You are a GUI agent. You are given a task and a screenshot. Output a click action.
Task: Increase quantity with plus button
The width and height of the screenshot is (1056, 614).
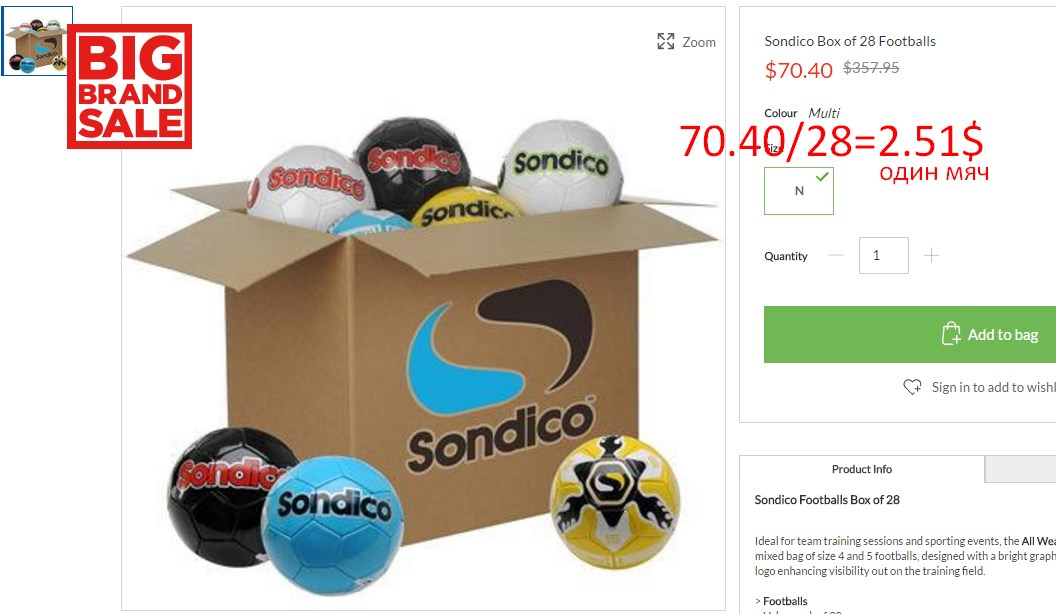click(931, 255)
